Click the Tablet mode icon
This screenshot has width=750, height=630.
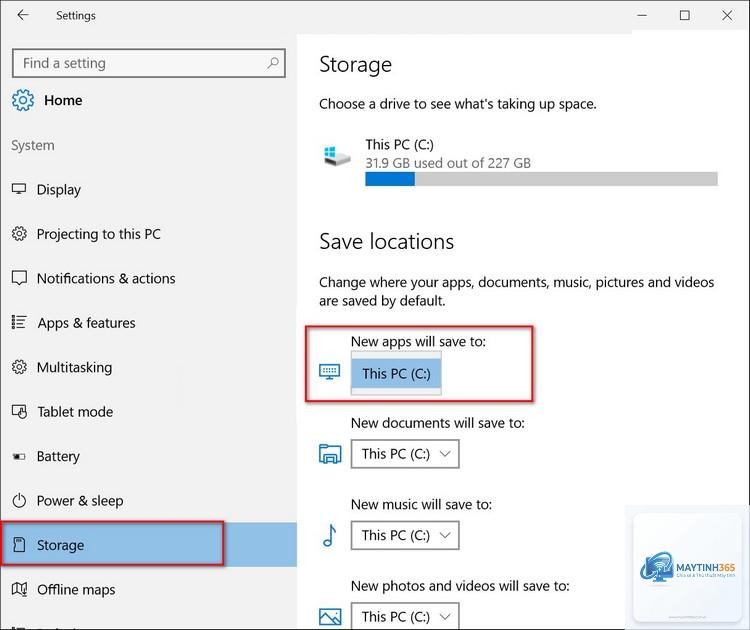[x=19, y=411]
